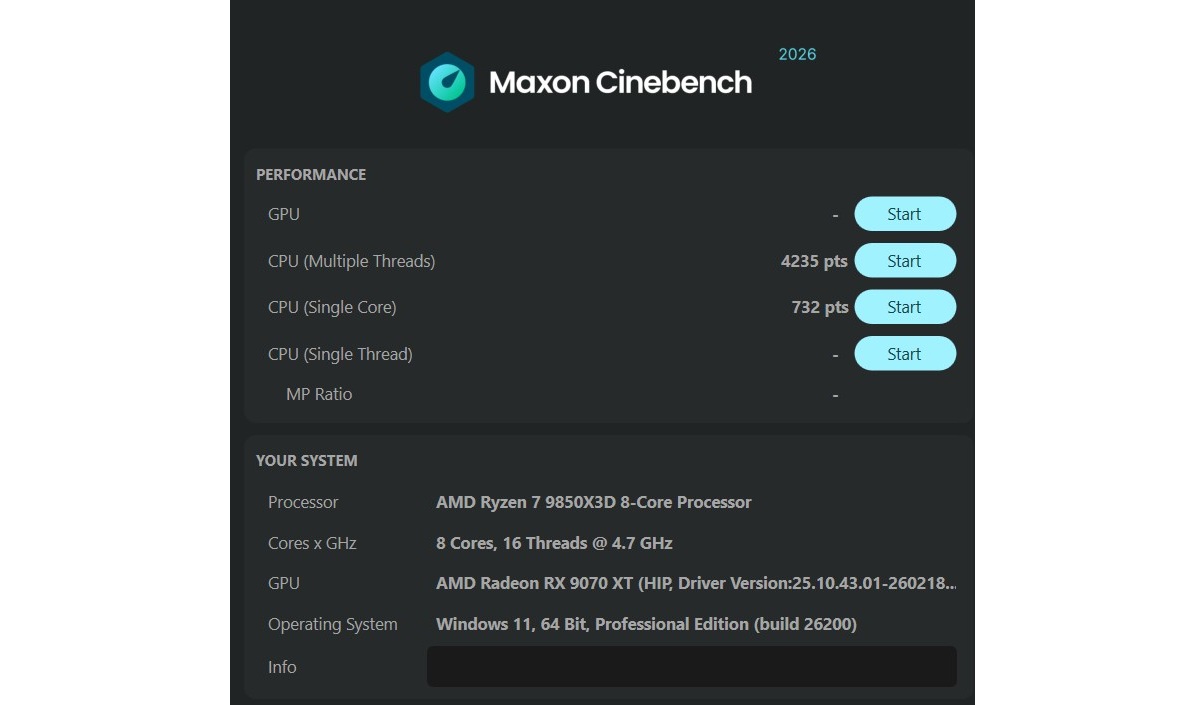The height and width of the screenshot is (705, 1188).
Task: Start the CPU Single Core benchmark
Action: [903, 307]
